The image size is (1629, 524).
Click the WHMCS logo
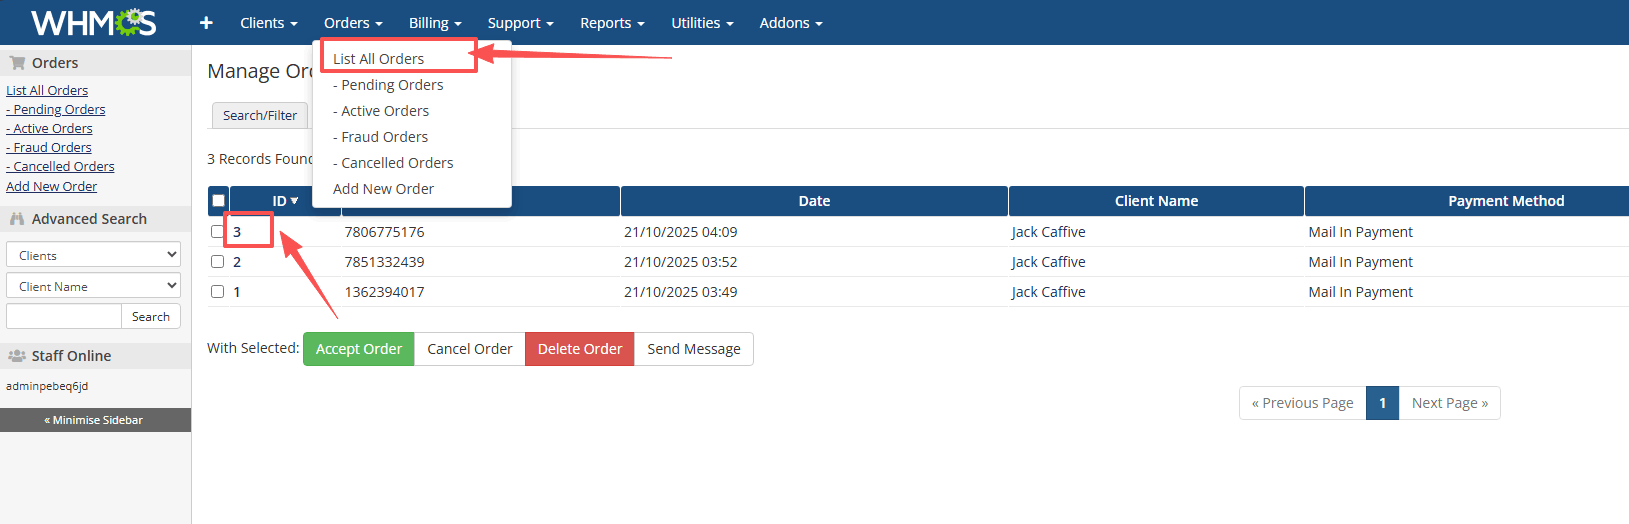click(93, 22)
